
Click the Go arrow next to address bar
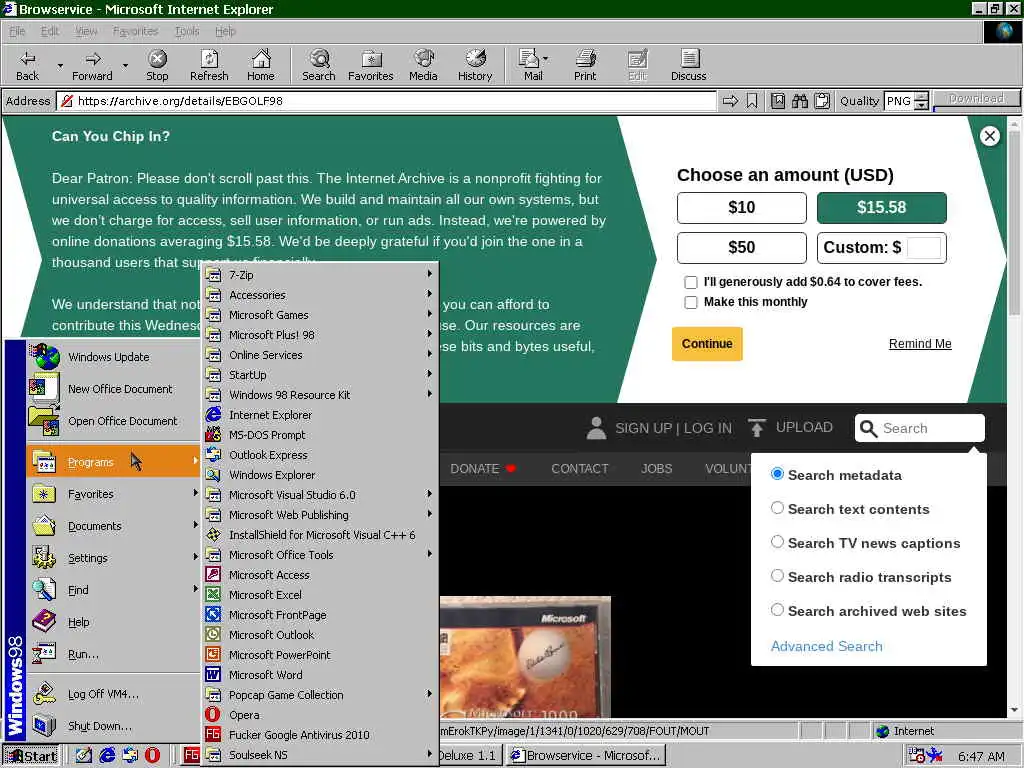pos(730,101)
